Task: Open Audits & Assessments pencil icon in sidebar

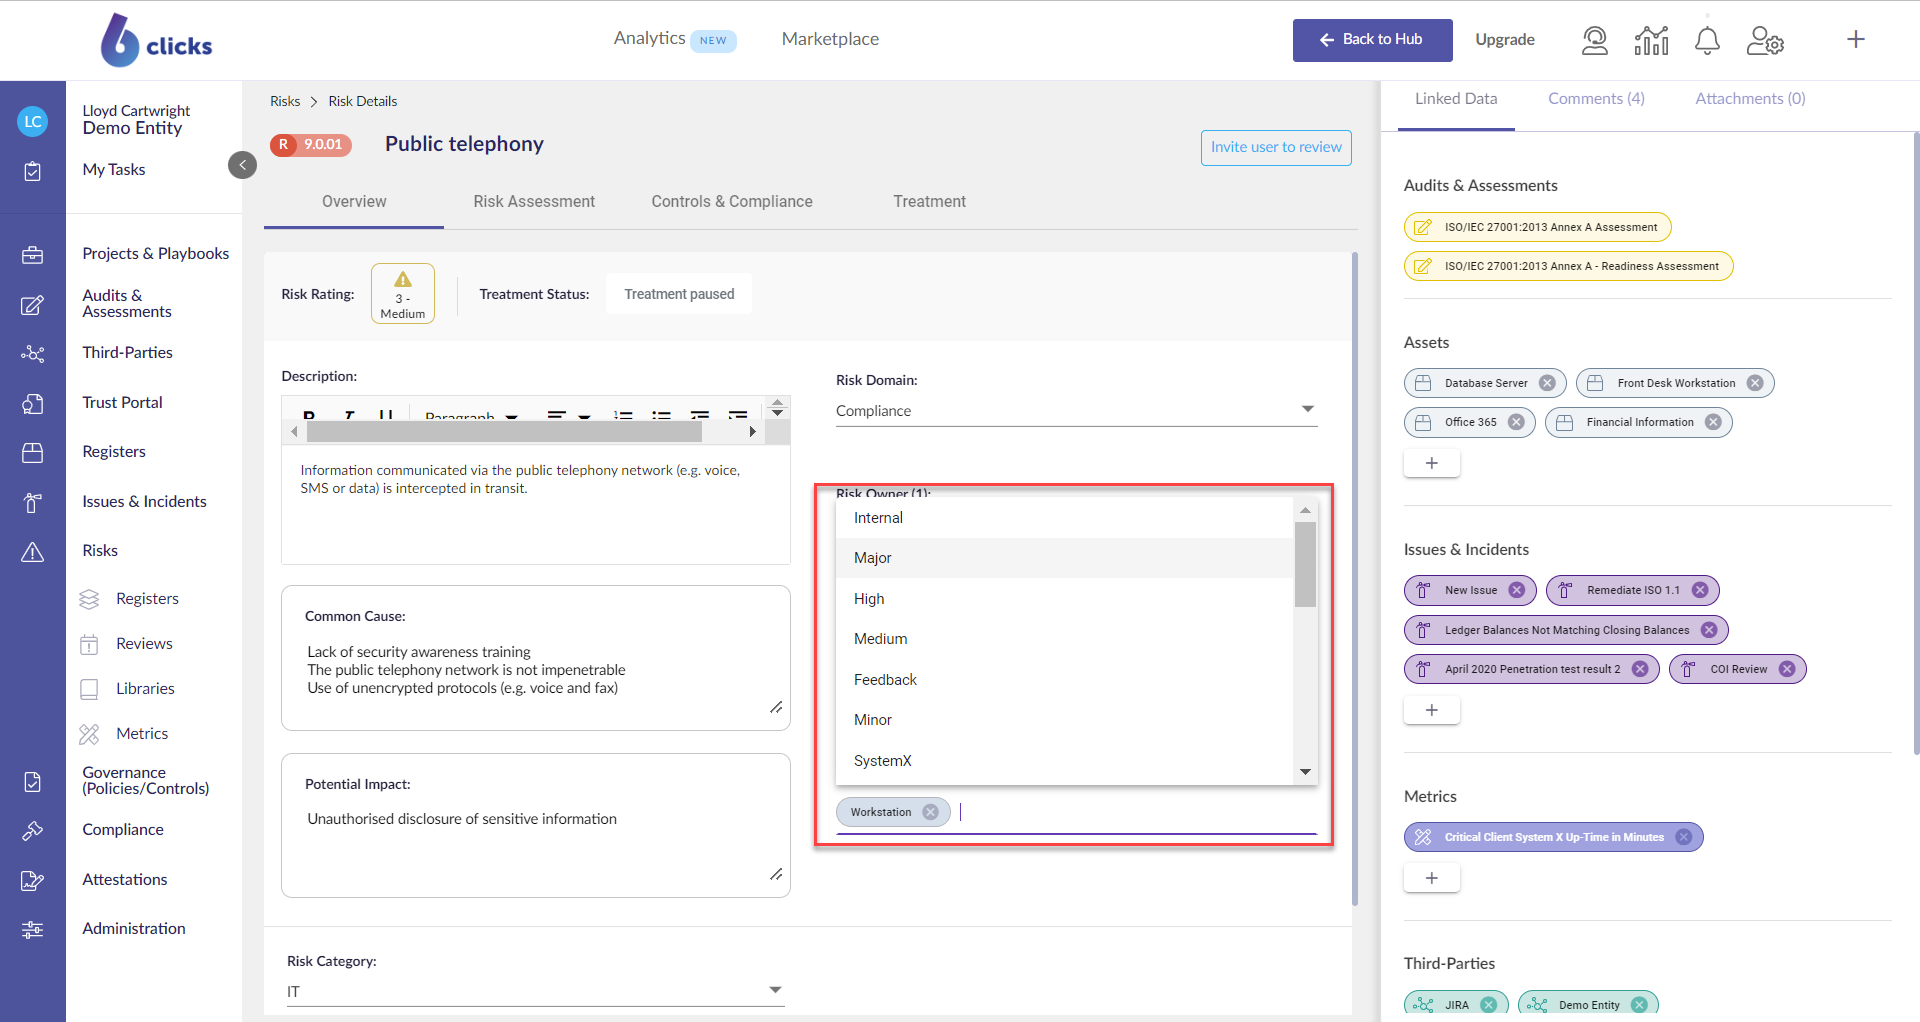Action: pos(33,305)
